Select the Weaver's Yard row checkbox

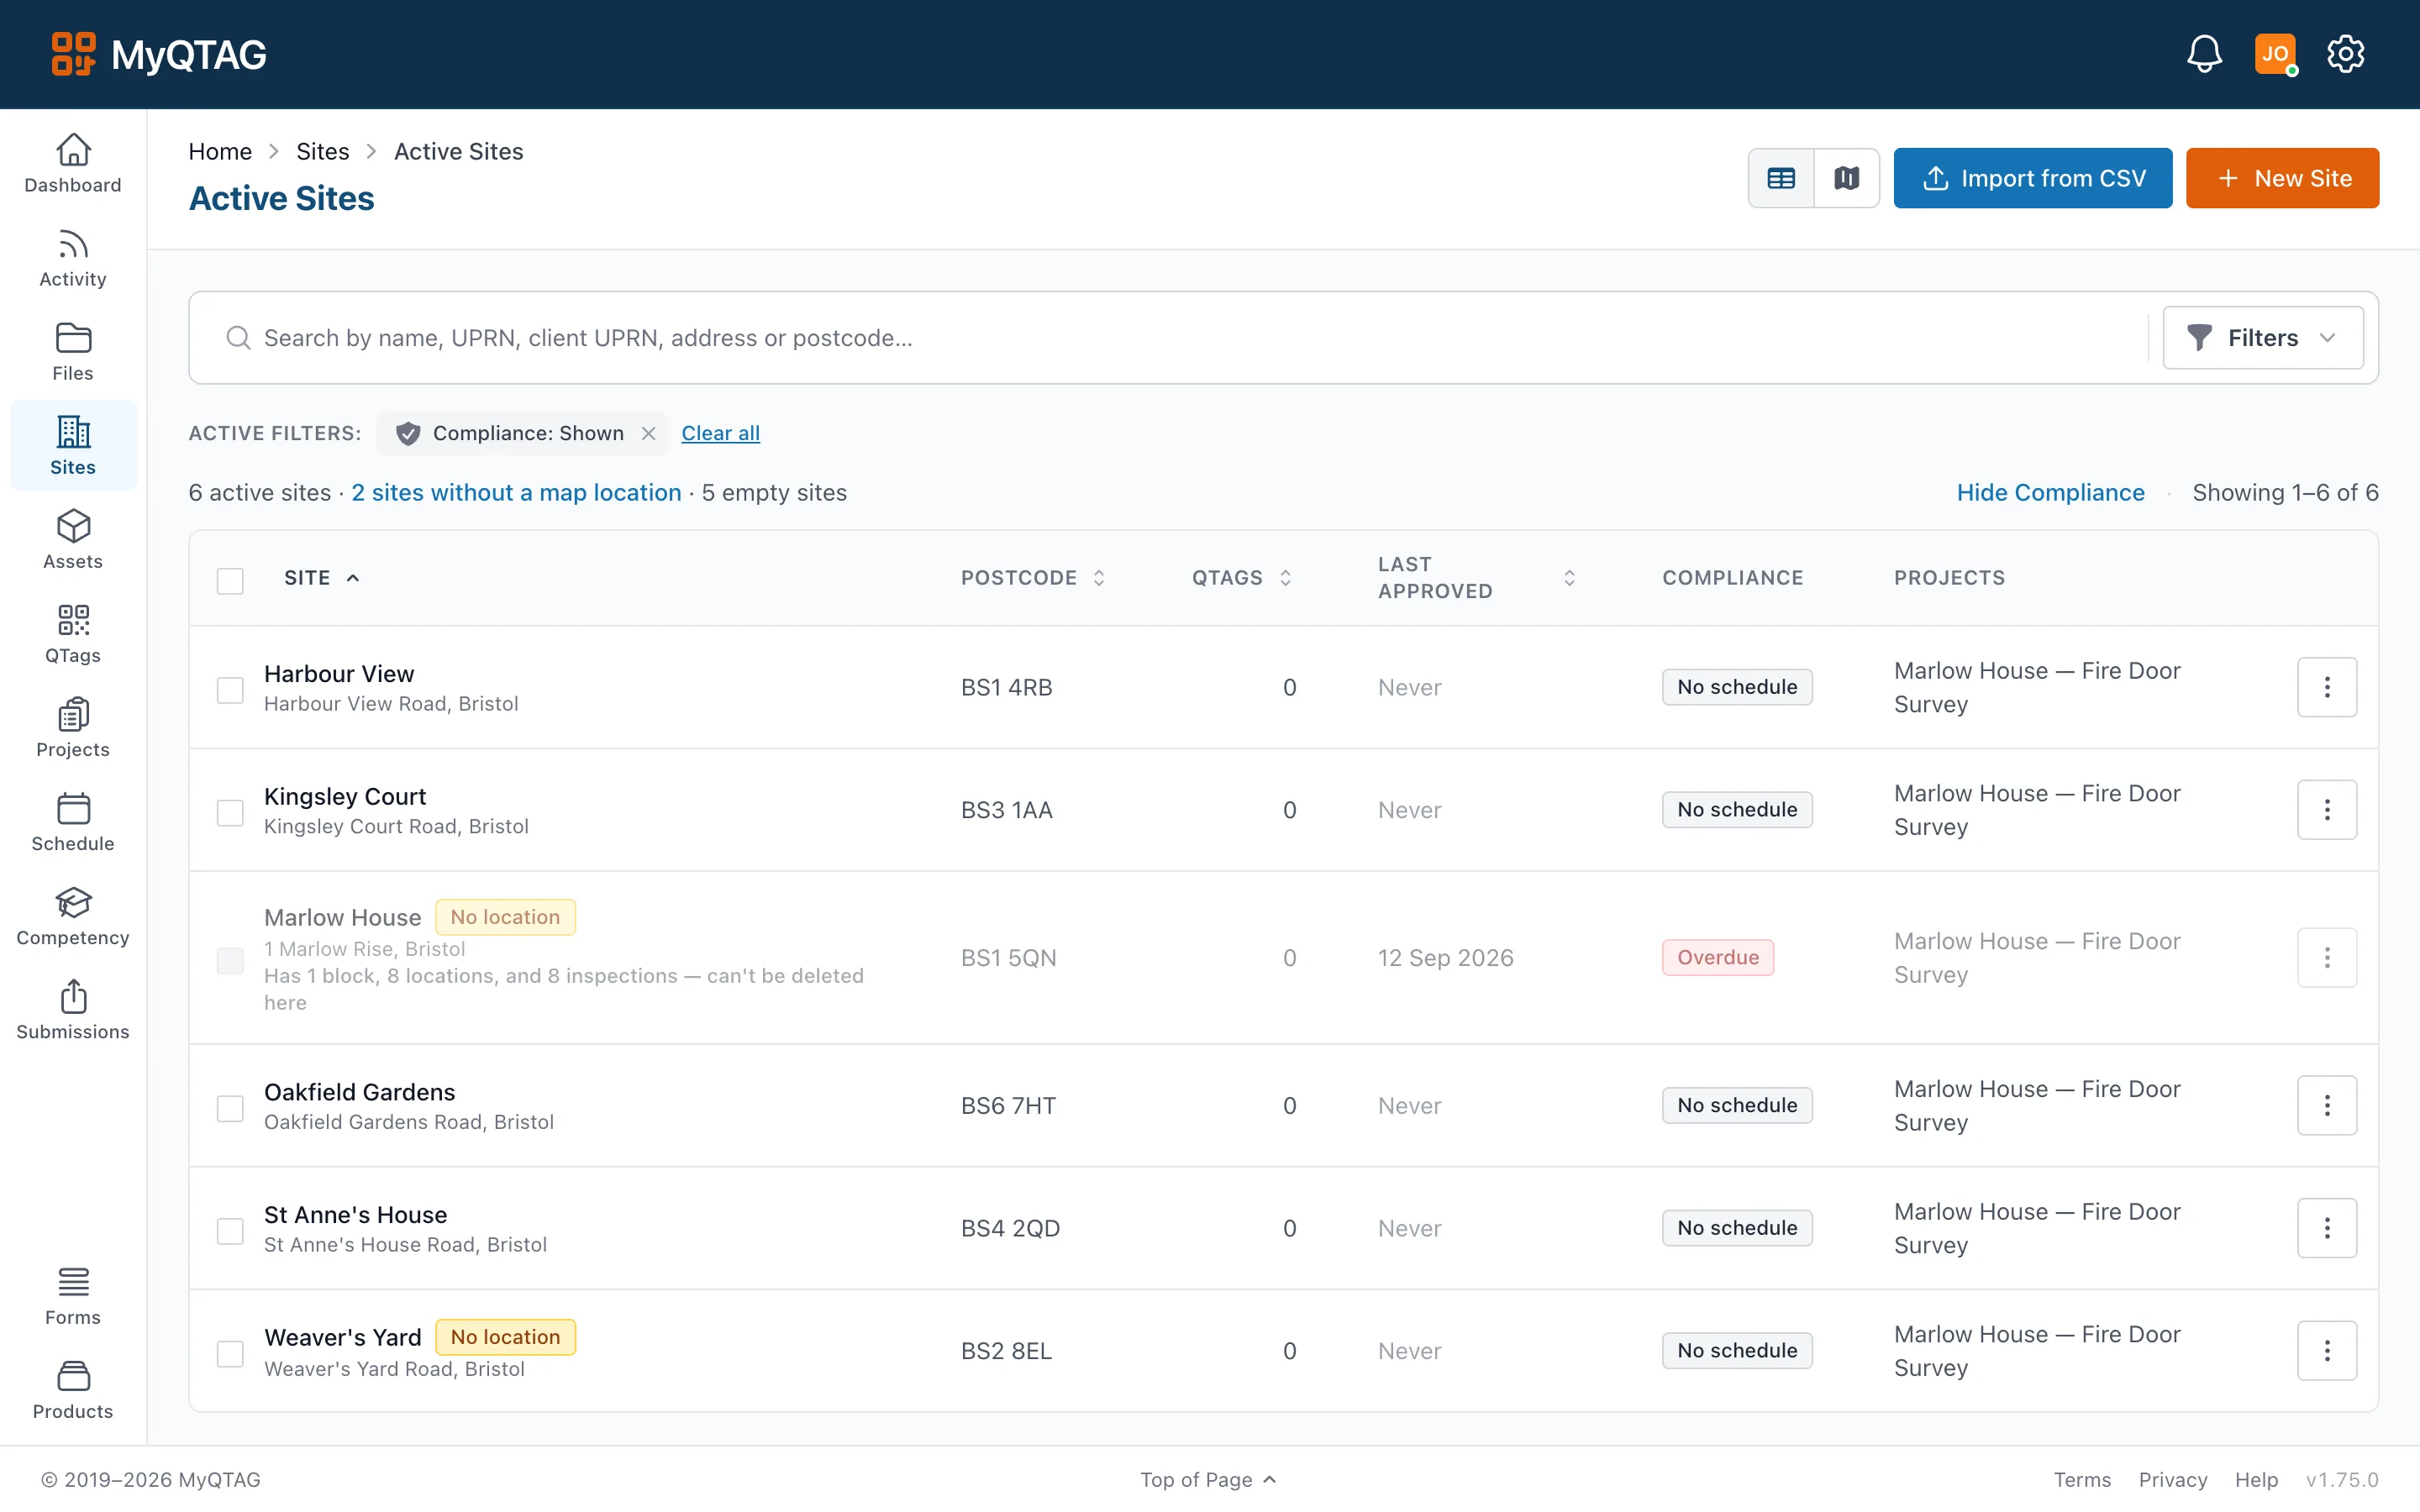coord(230,1354)
